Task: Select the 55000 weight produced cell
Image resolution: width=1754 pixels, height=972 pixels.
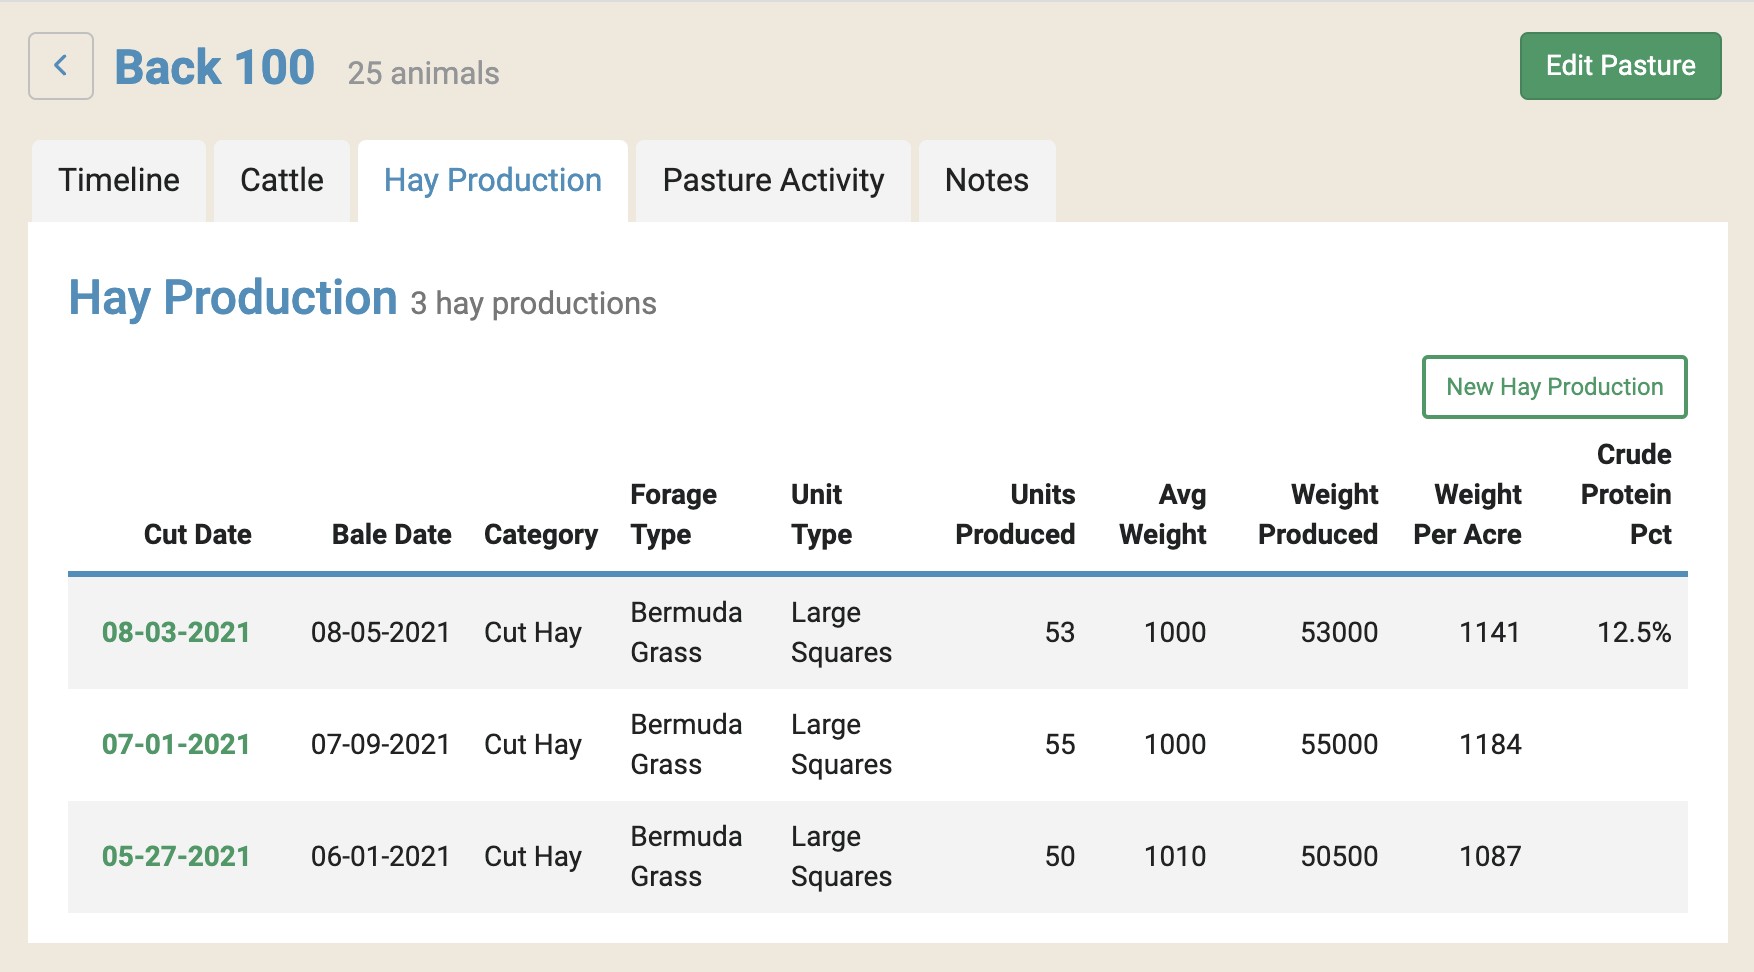Action: coord(1338,745)
